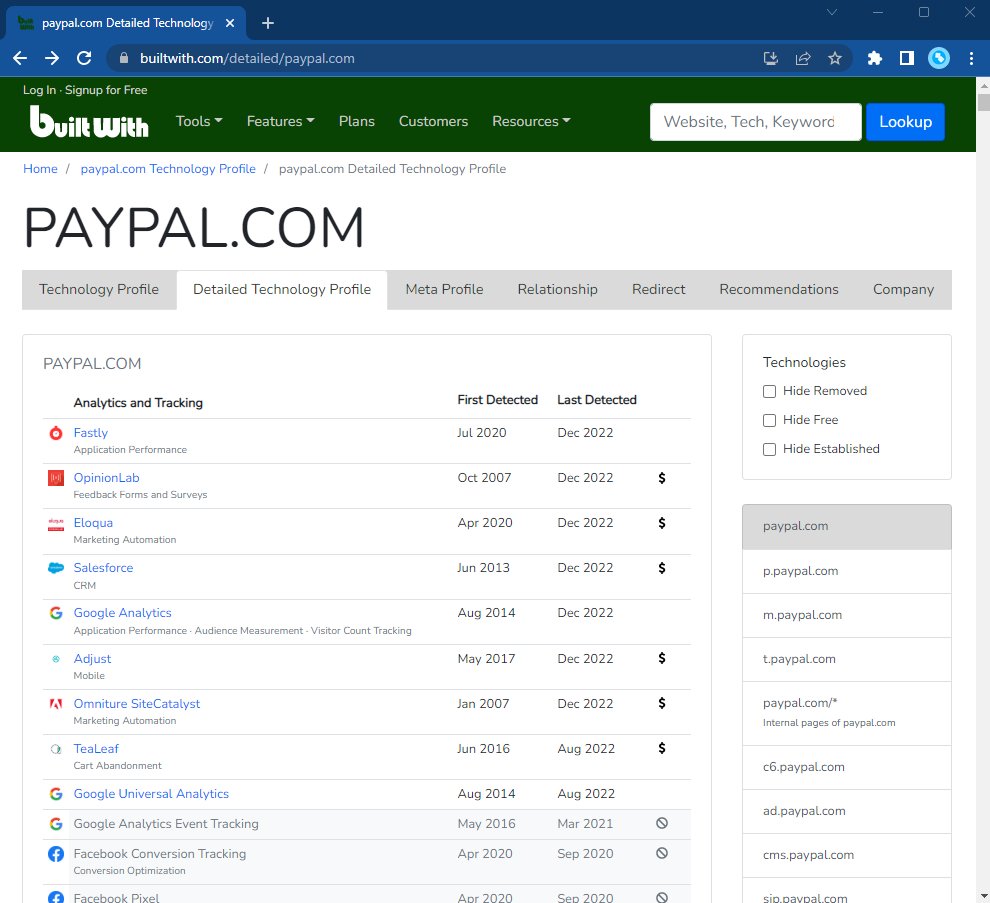990x903 pixels.
Task: Enable the Hide Free checkbox
Action: tap(769, 421)
